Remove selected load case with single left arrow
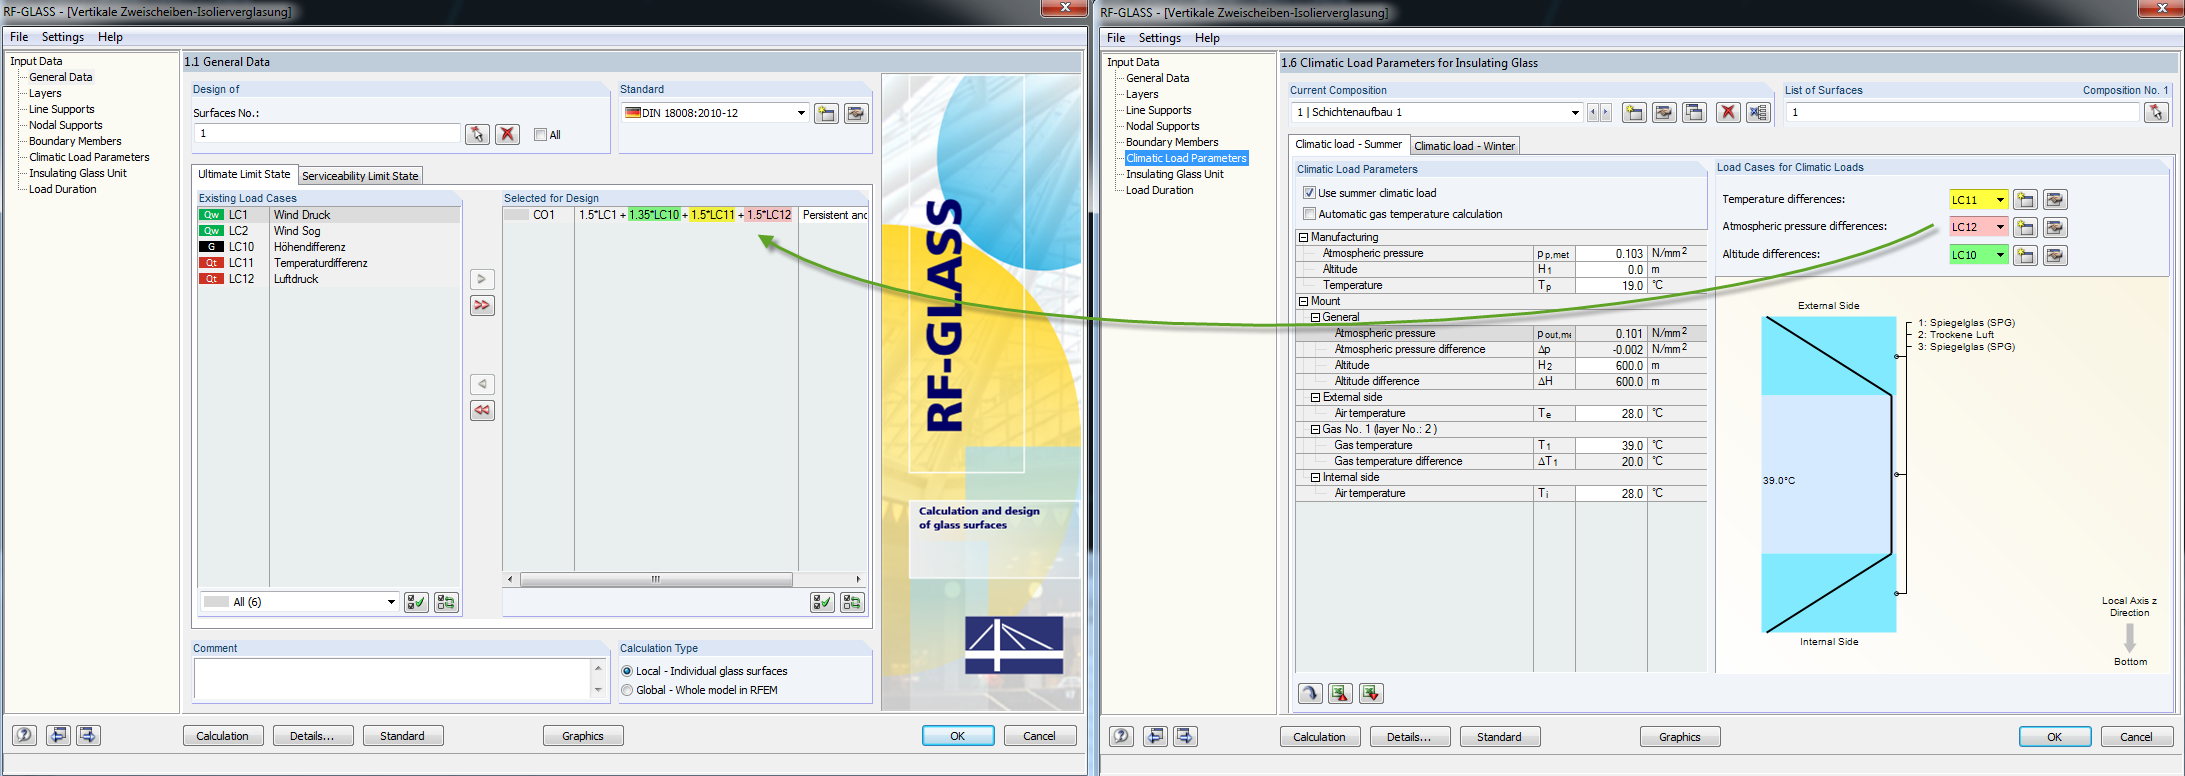Screen dimensions: 2185x776 pos(482,384)
